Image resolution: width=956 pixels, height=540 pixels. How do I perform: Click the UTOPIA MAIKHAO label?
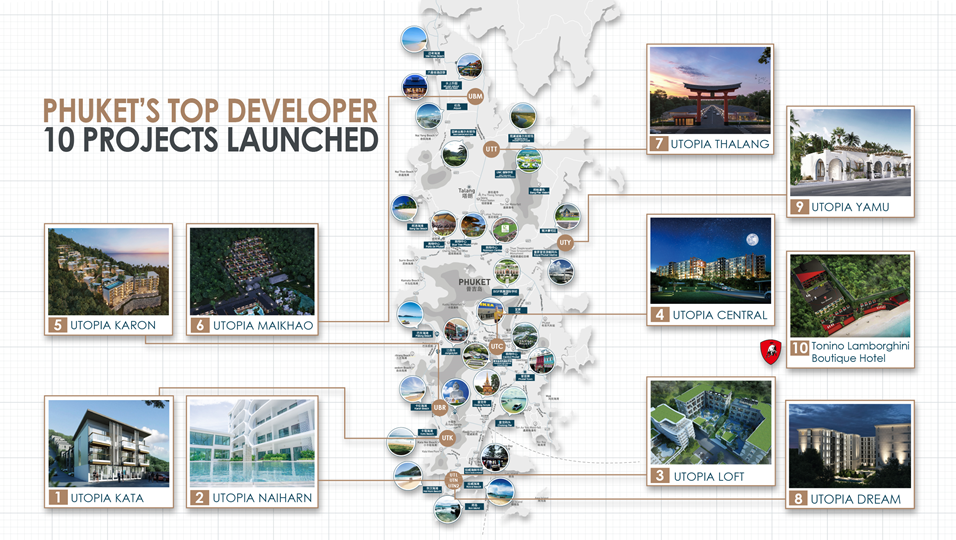pos(263,325)
